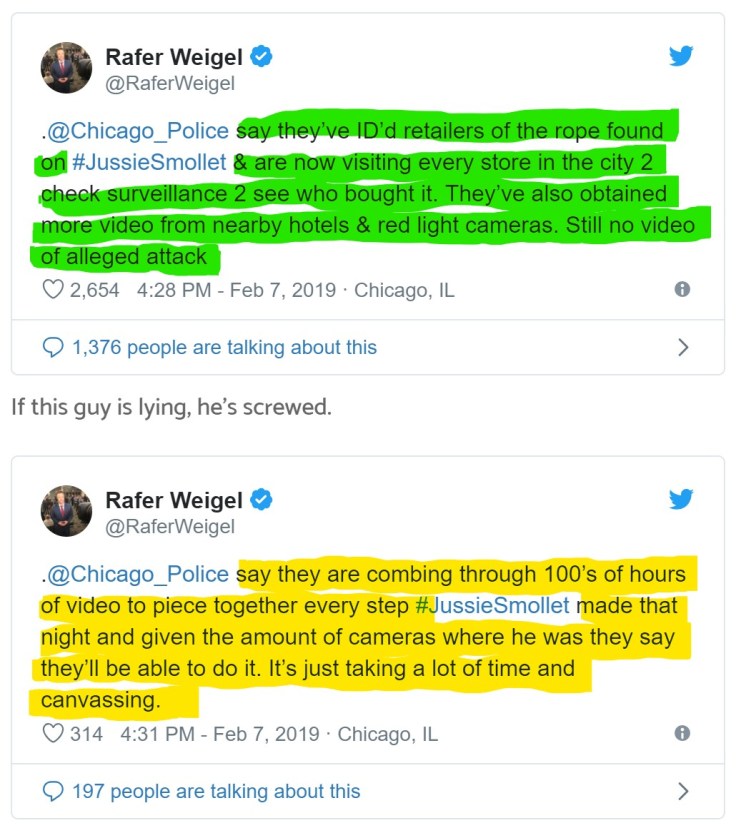This screenshot has height=828, width=736.
Task: Open the 4:28 PM - Feb 7, 2019 timestamp
Action: click(x=236, y=290)
